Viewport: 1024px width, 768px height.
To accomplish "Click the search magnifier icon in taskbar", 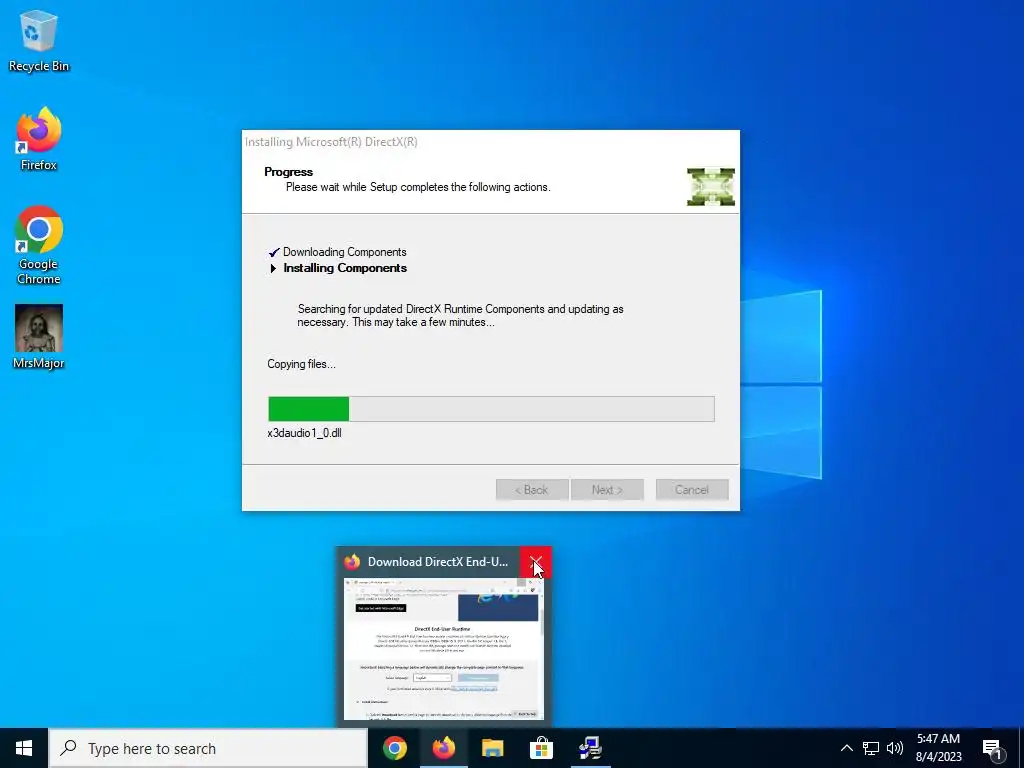I will tap(68, 748).
